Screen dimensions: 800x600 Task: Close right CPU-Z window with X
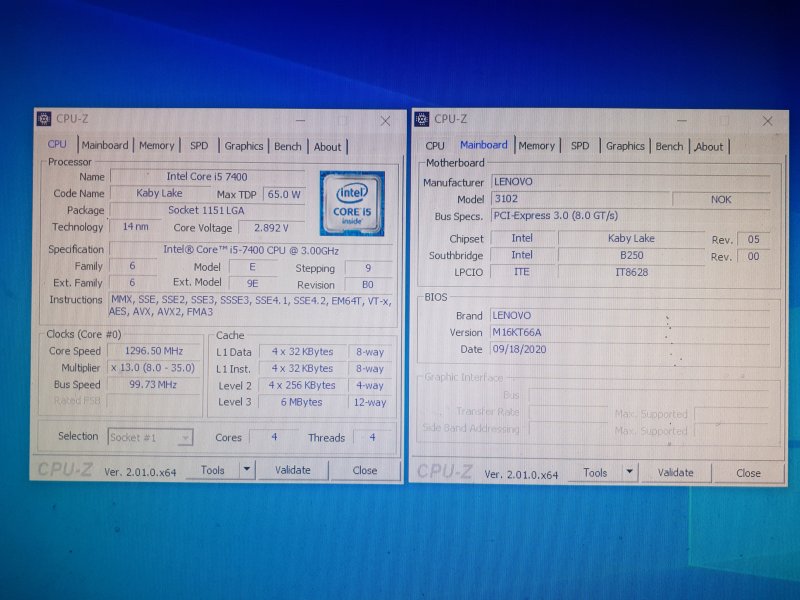click(x=767, y=121)
